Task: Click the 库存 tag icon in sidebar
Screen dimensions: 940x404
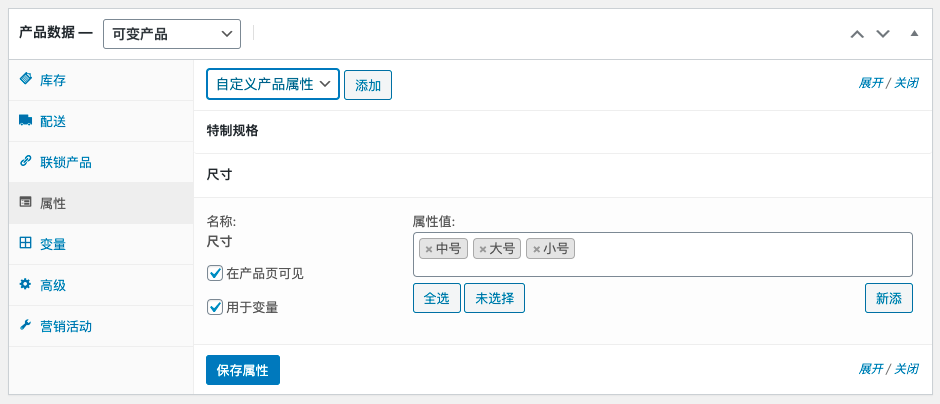Action: (25, 79)
